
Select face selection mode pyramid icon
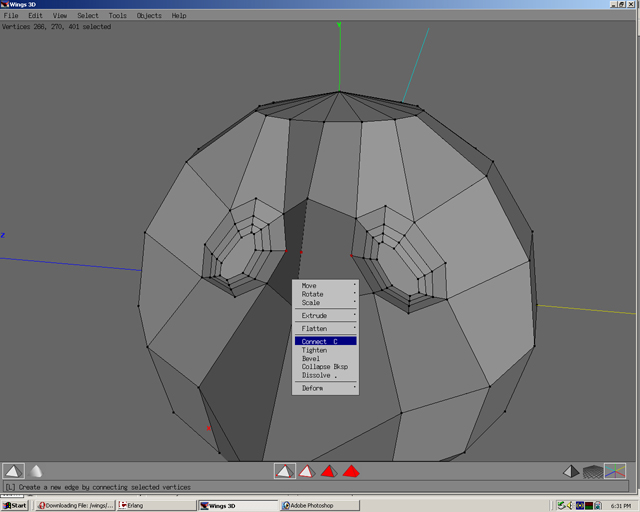(x=329, y=472)
